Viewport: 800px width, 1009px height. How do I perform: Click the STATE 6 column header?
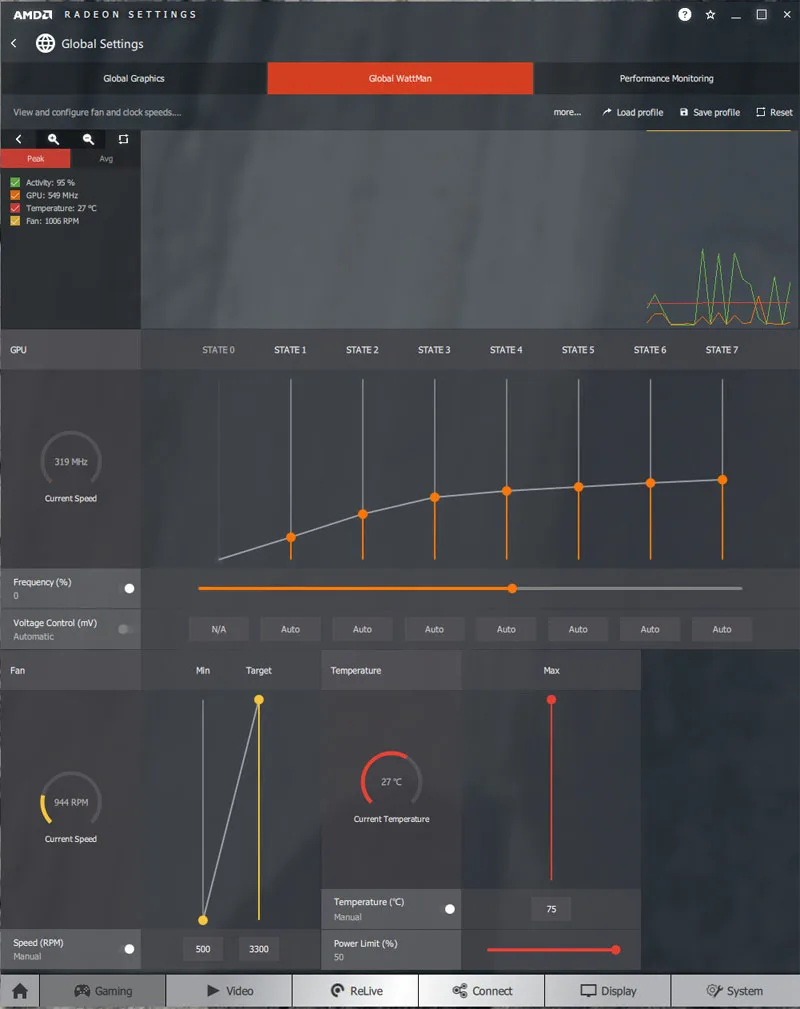point(649,349)
